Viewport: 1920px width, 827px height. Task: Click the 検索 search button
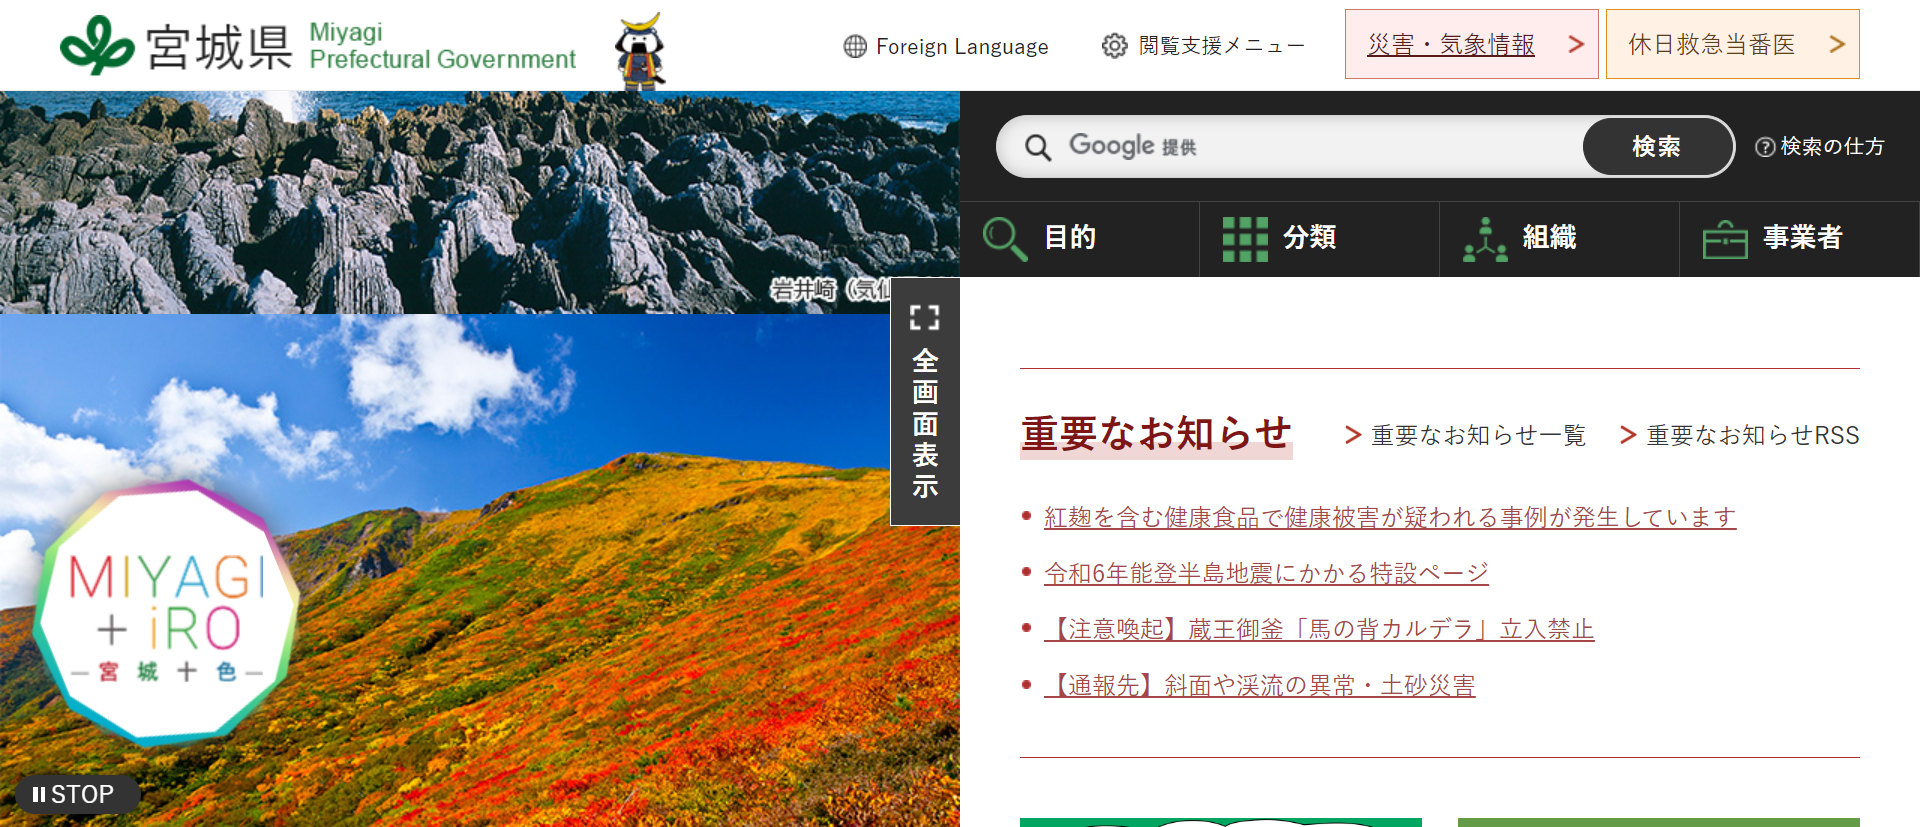click(1657, 147)
